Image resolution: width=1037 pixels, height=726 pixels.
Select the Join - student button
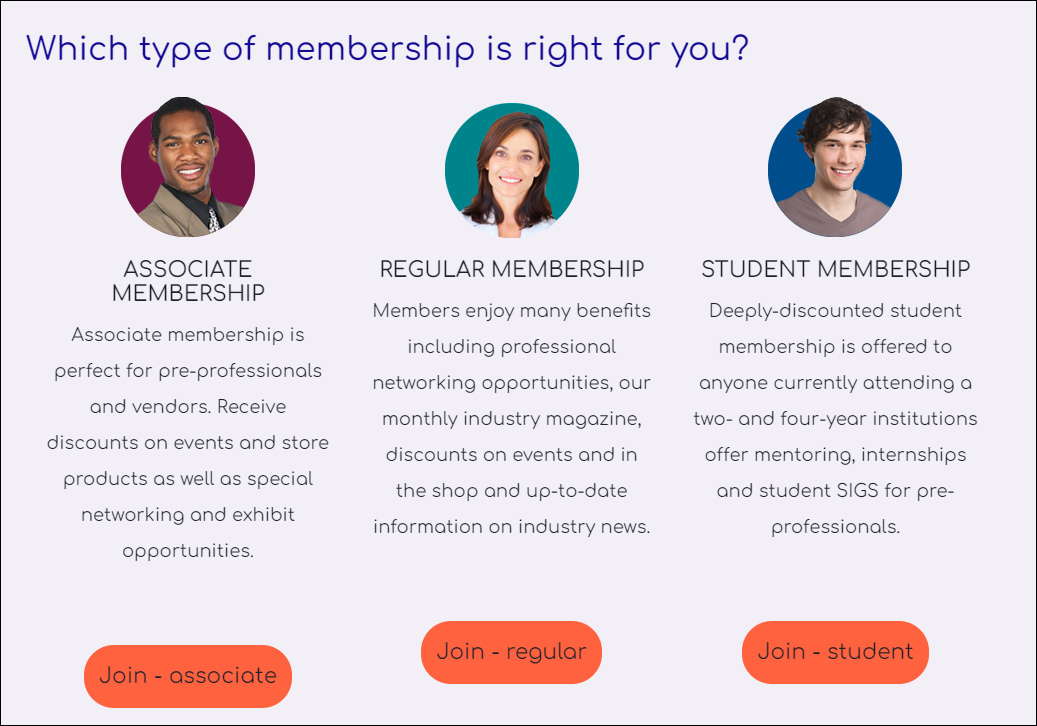[835, 652]
